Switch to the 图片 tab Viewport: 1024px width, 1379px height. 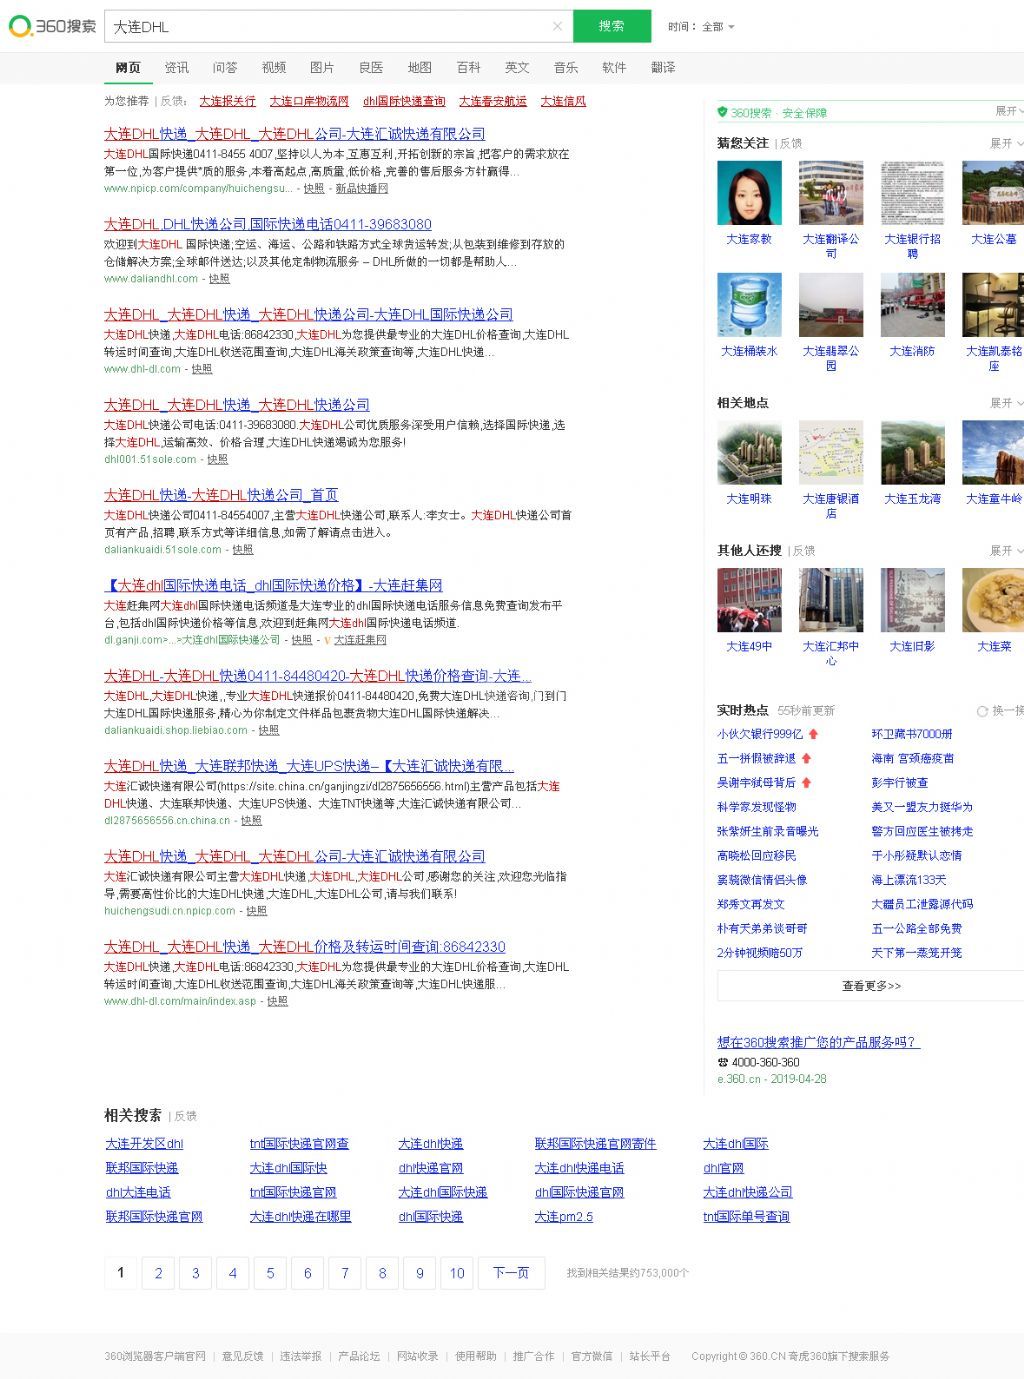(x=322, y=67)
